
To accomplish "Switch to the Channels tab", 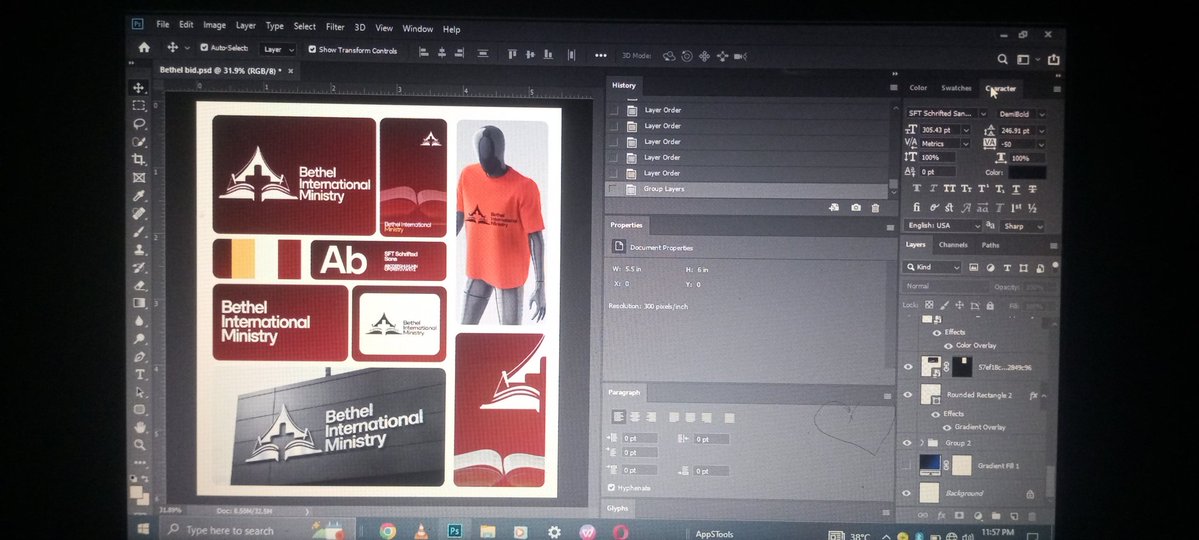I will 953,245.
